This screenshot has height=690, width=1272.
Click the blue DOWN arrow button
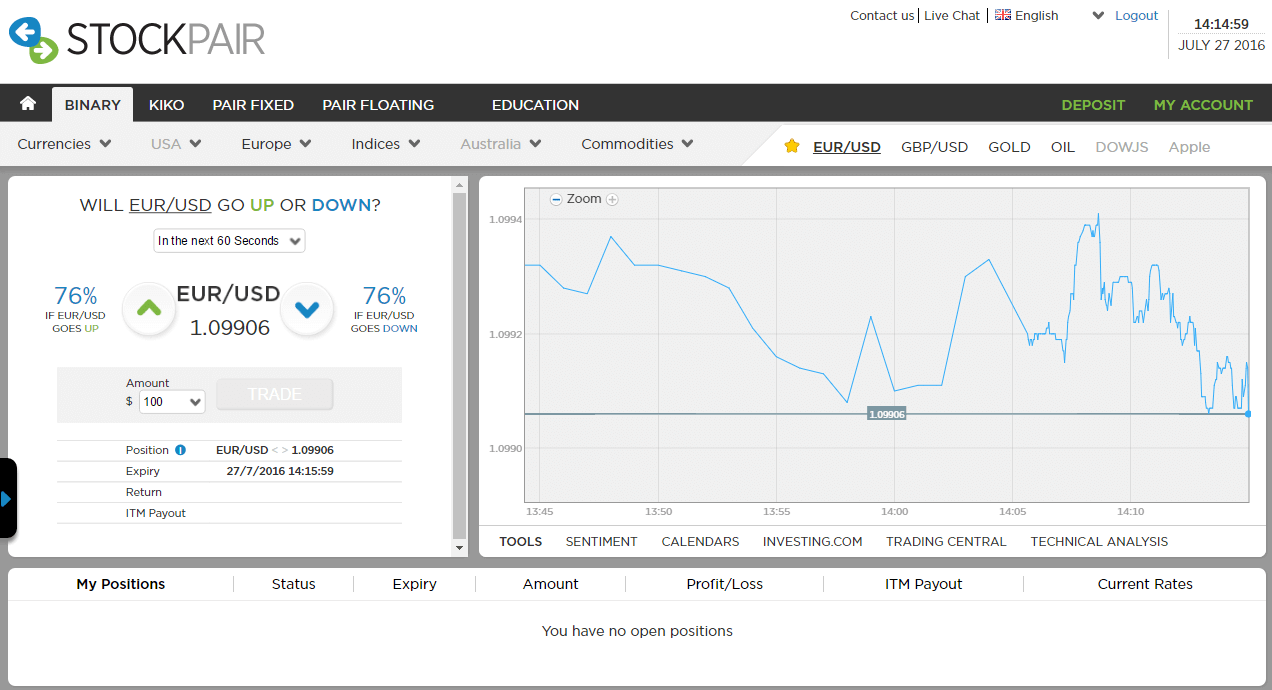(x=307, y=309)
